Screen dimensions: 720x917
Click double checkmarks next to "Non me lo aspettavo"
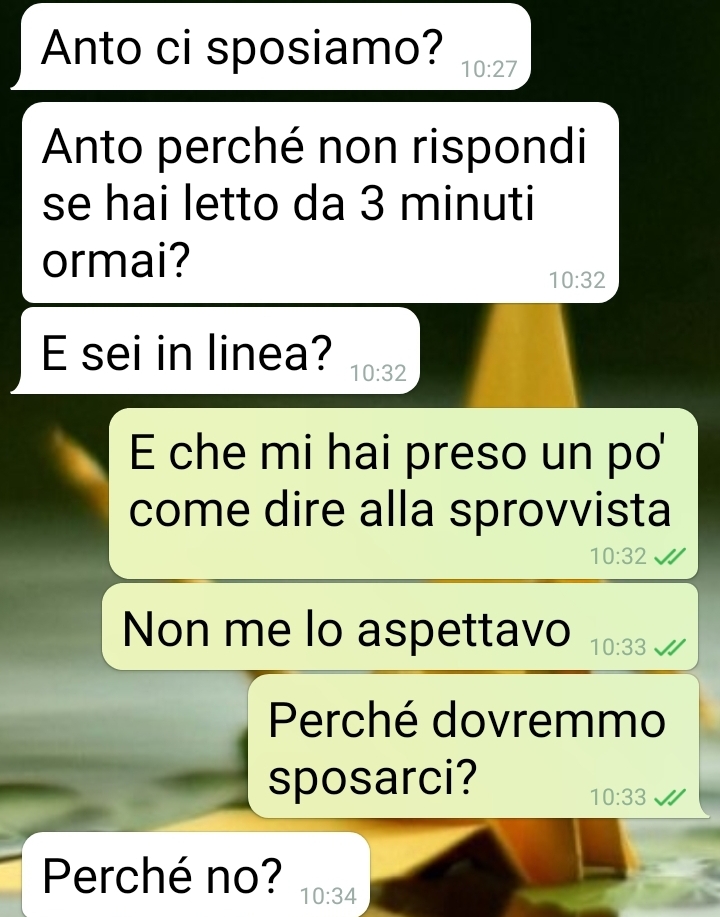(x=669, y=647)
